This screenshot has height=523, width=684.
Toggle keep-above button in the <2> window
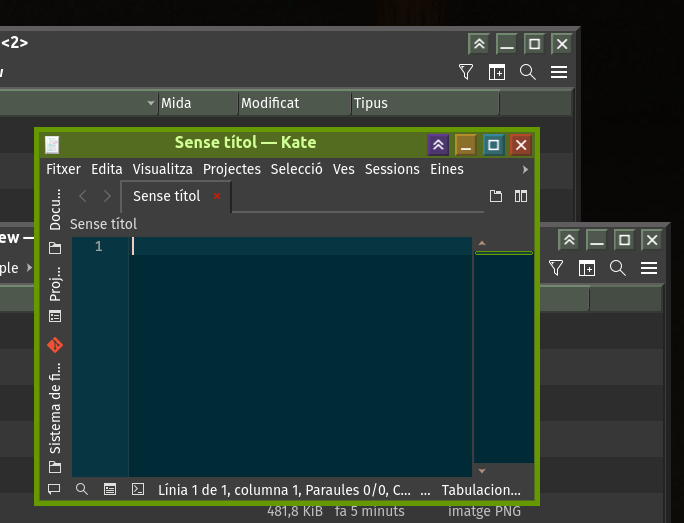(x=479, y=44)
